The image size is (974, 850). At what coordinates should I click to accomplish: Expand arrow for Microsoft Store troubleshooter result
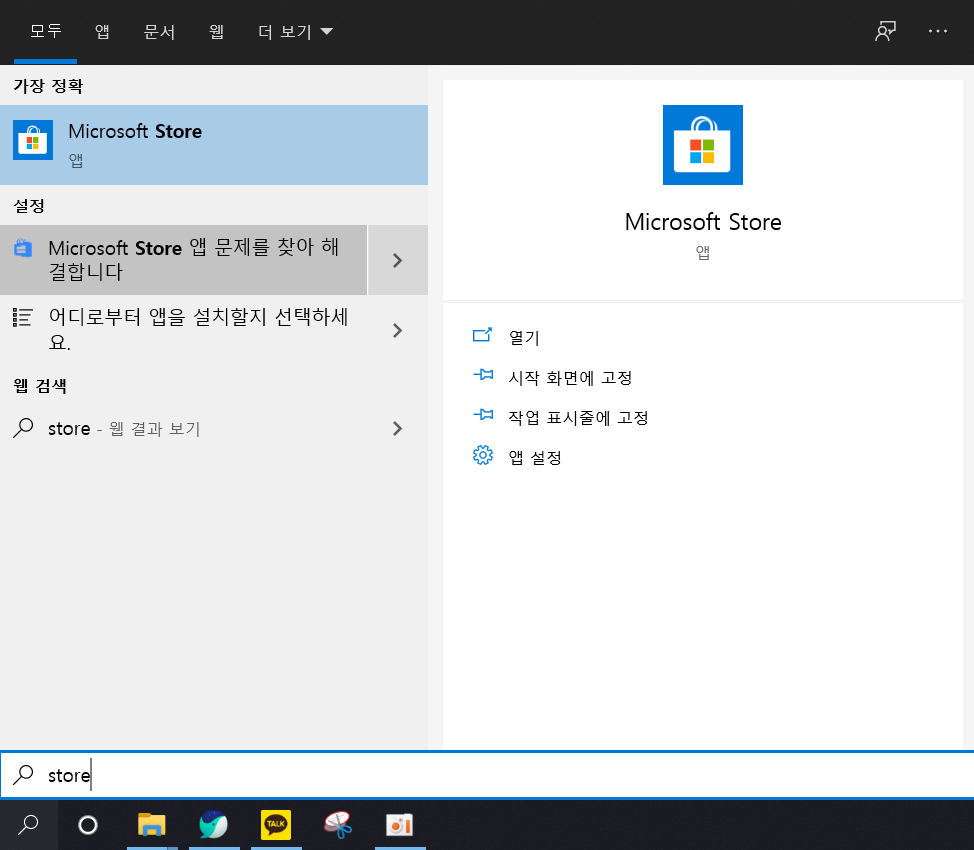(x=398, y=260)
